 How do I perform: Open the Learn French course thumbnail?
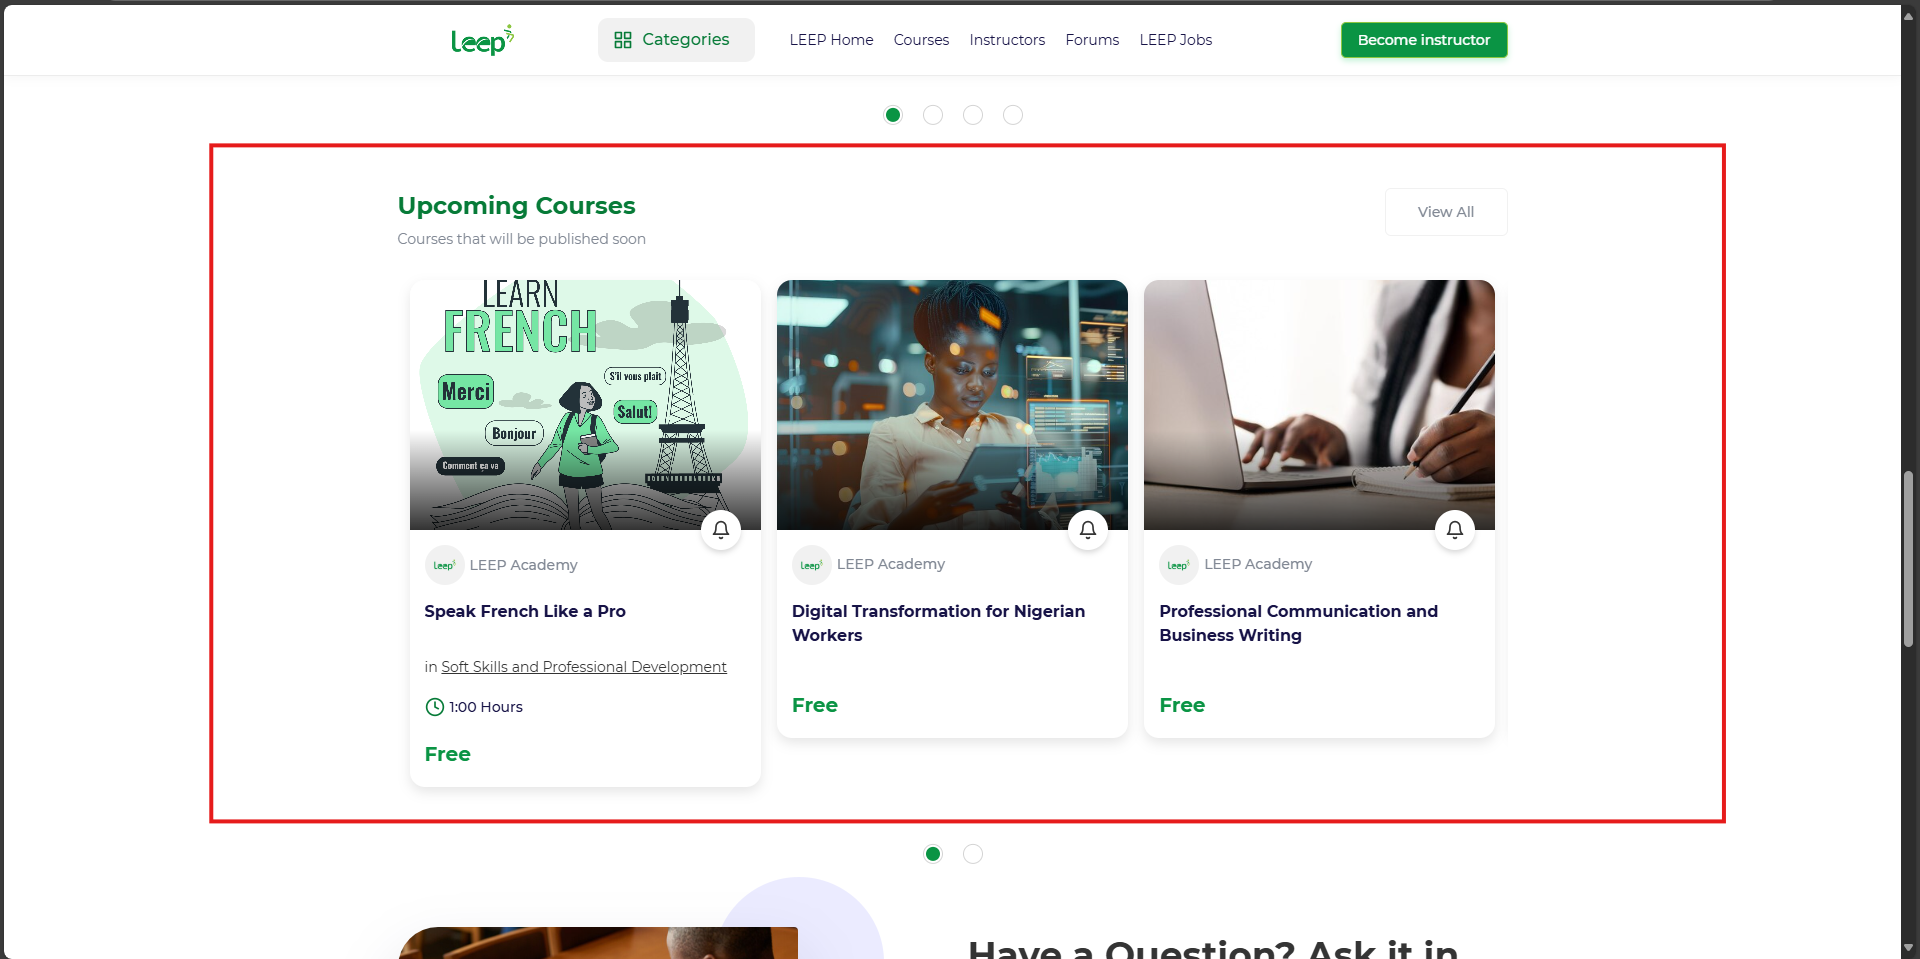[x=585, y=405]
